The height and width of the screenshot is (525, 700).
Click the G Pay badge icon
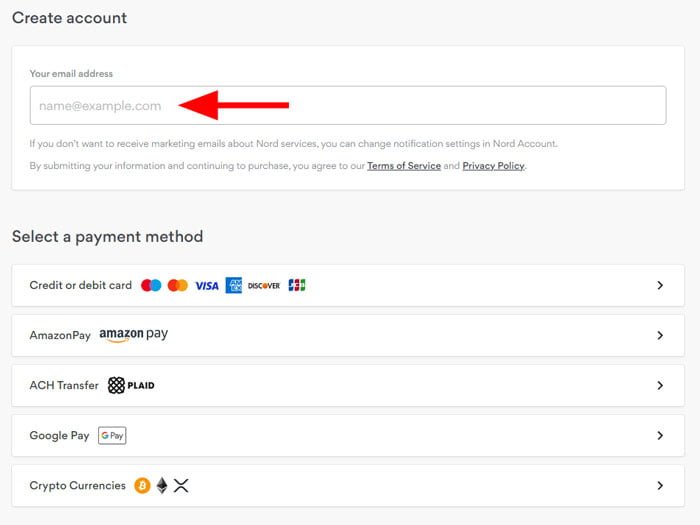[x=112, y=435]
